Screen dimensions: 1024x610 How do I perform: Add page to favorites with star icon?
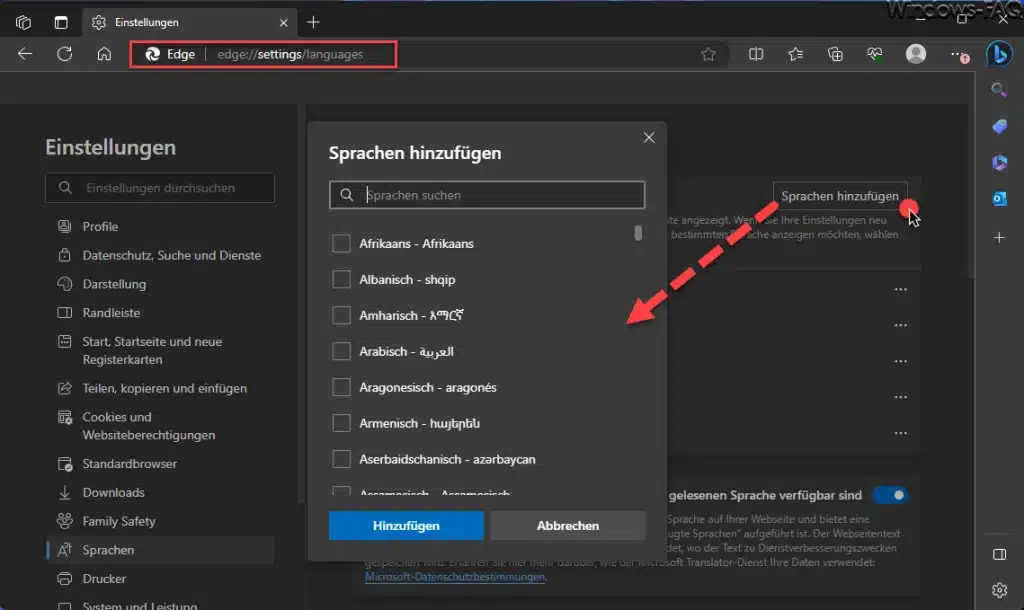click(708, 54)
